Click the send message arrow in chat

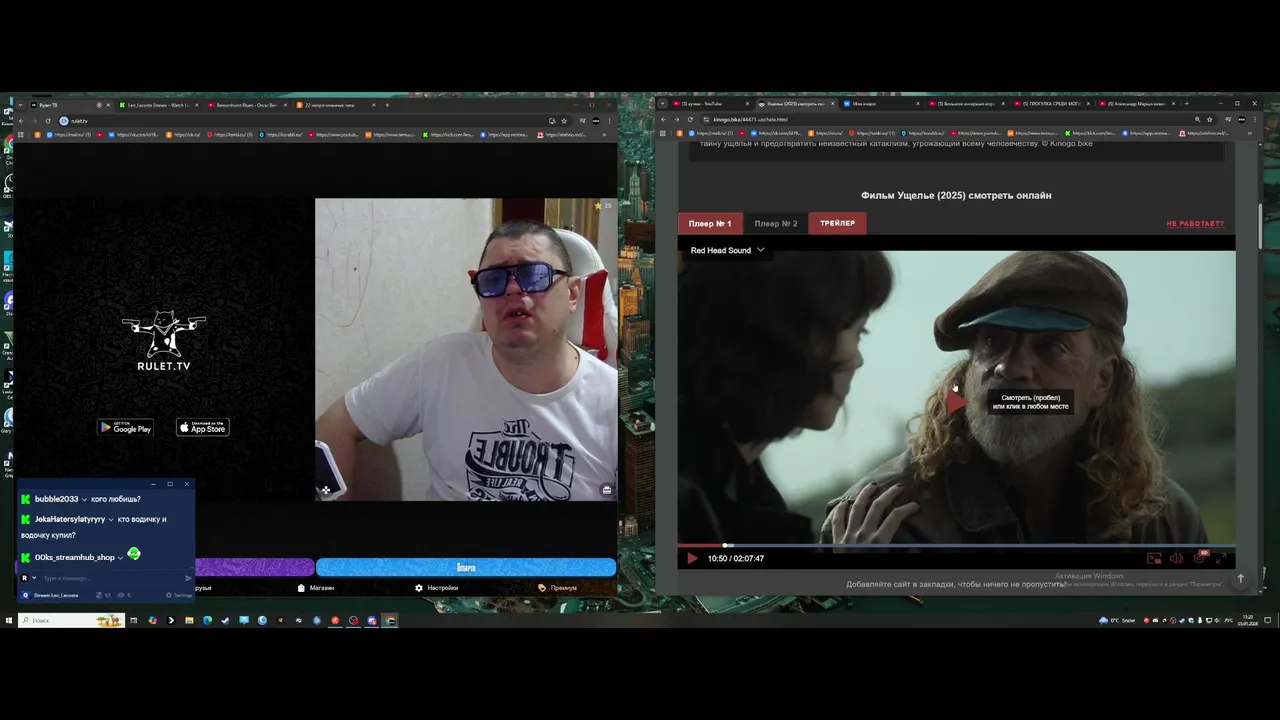[188, 578]
